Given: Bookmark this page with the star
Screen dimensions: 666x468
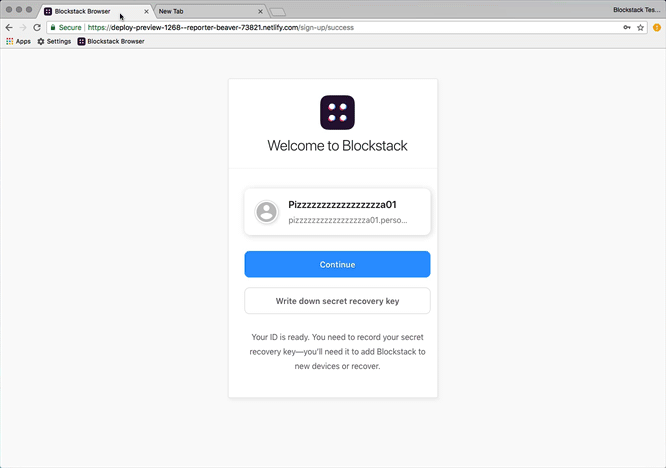Looking at the screenshot, I should pos(641,28).
